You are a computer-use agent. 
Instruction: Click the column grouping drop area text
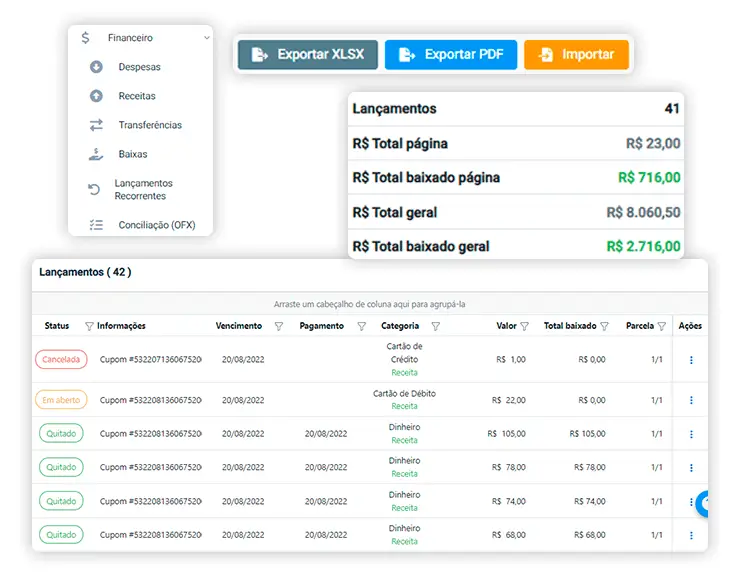370,304
